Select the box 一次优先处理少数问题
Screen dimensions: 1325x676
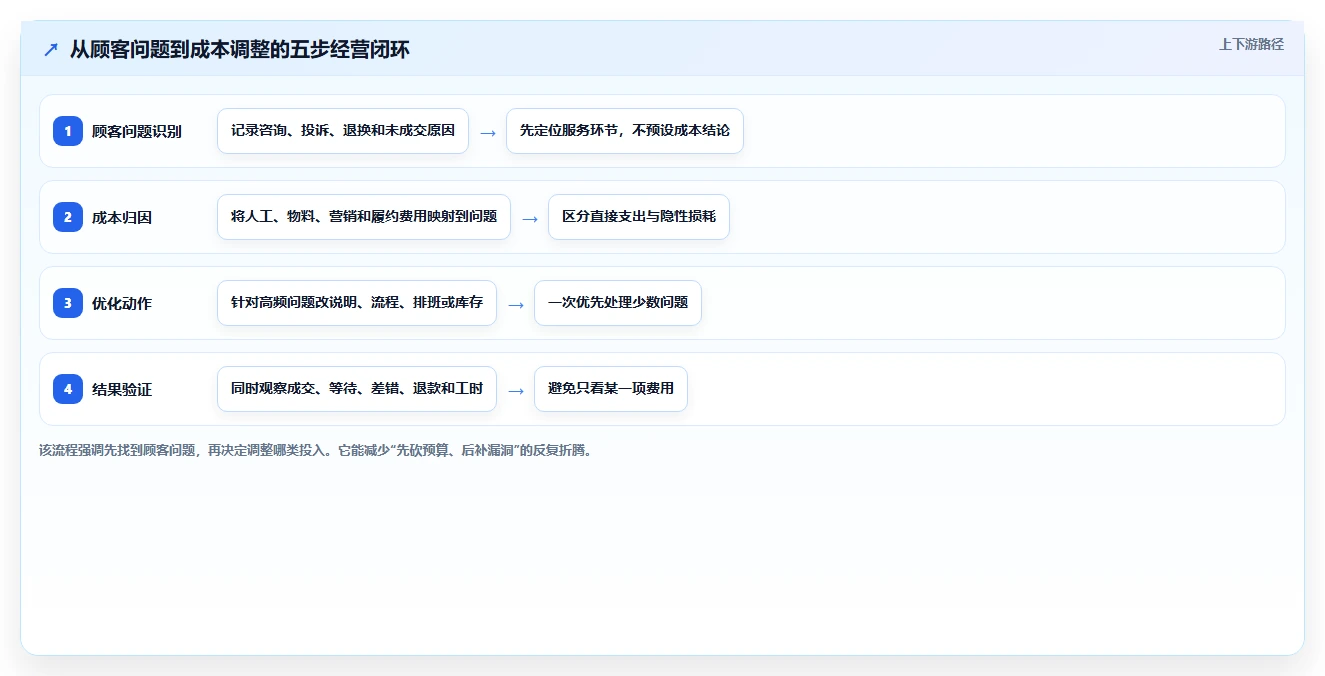[x=618, y=303]
